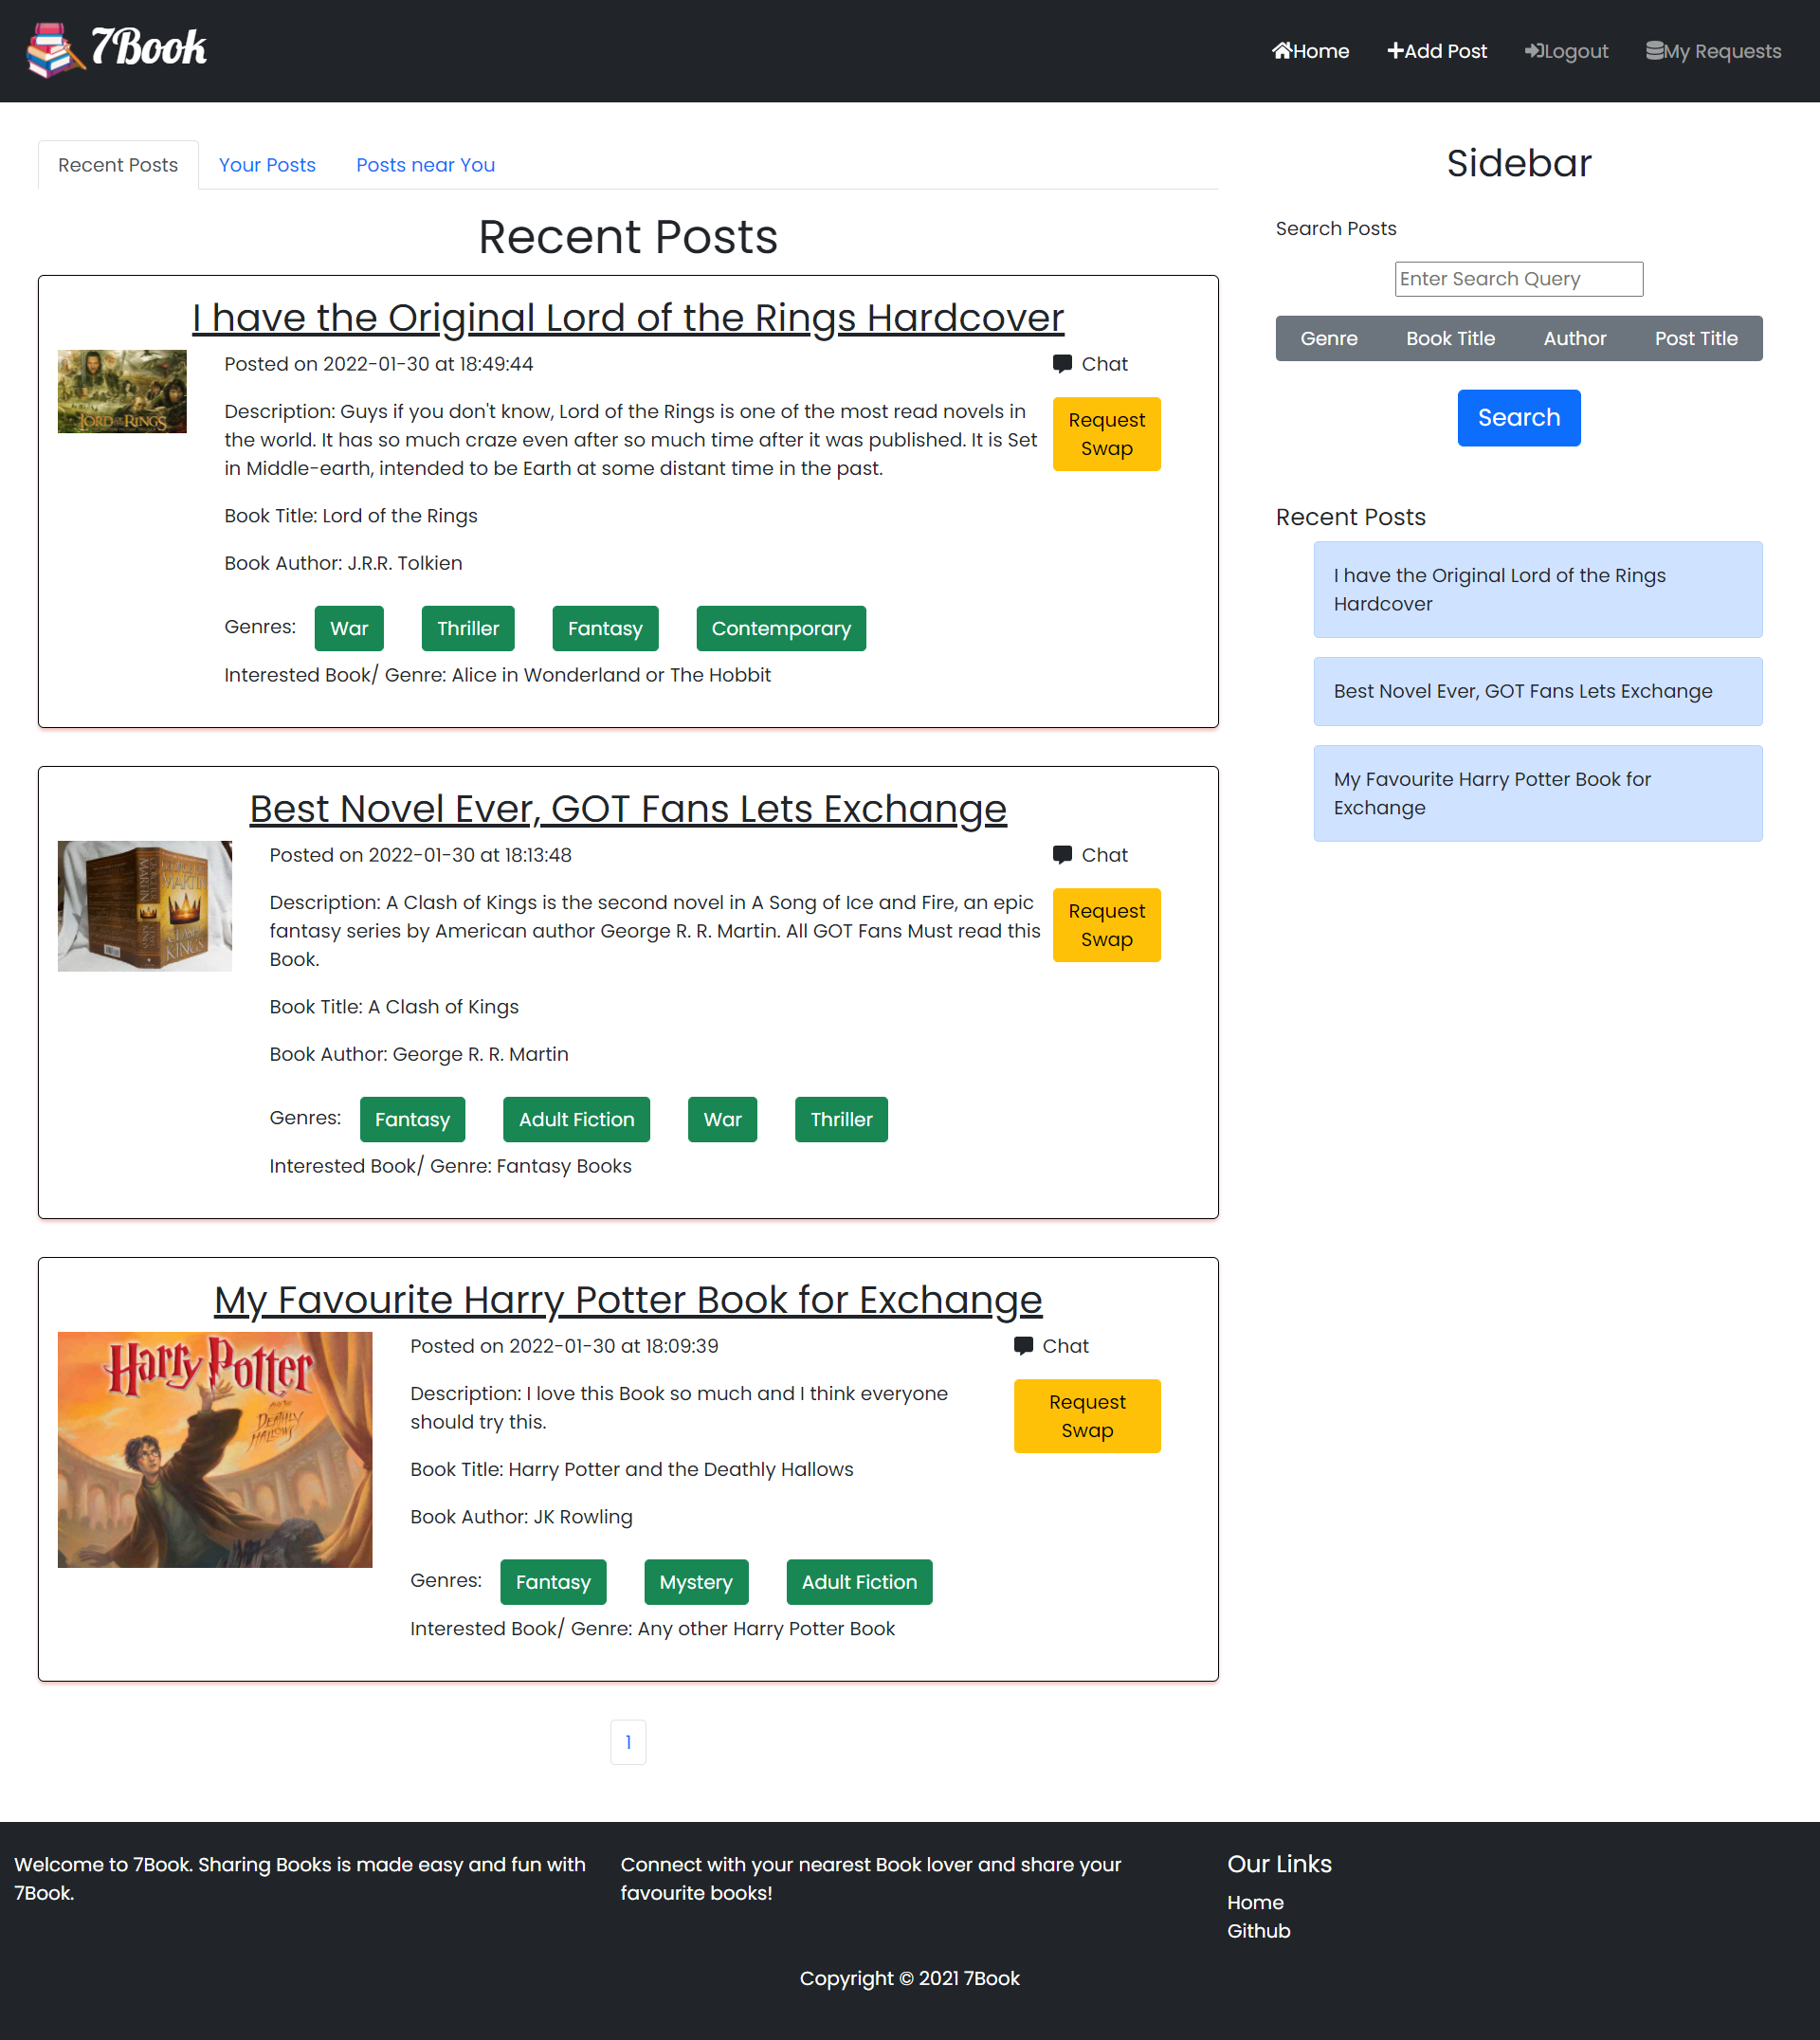Click the Harry Potter book cover thumbnail

[215, 1449]
